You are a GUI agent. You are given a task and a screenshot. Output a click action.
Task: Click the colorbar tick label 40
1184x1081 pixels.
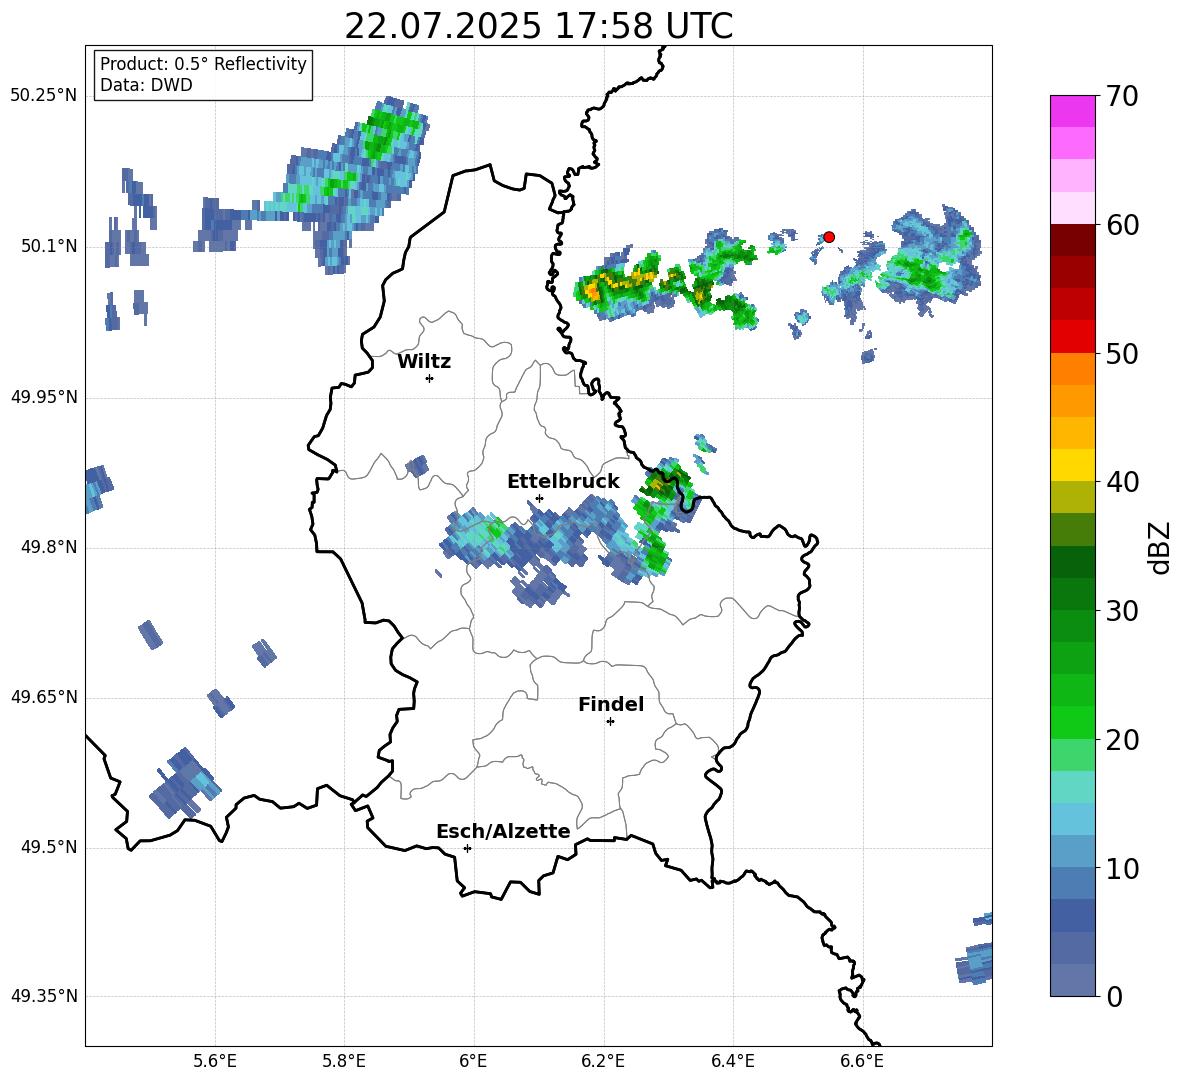pyautogui.click(x=1122, y=482)
